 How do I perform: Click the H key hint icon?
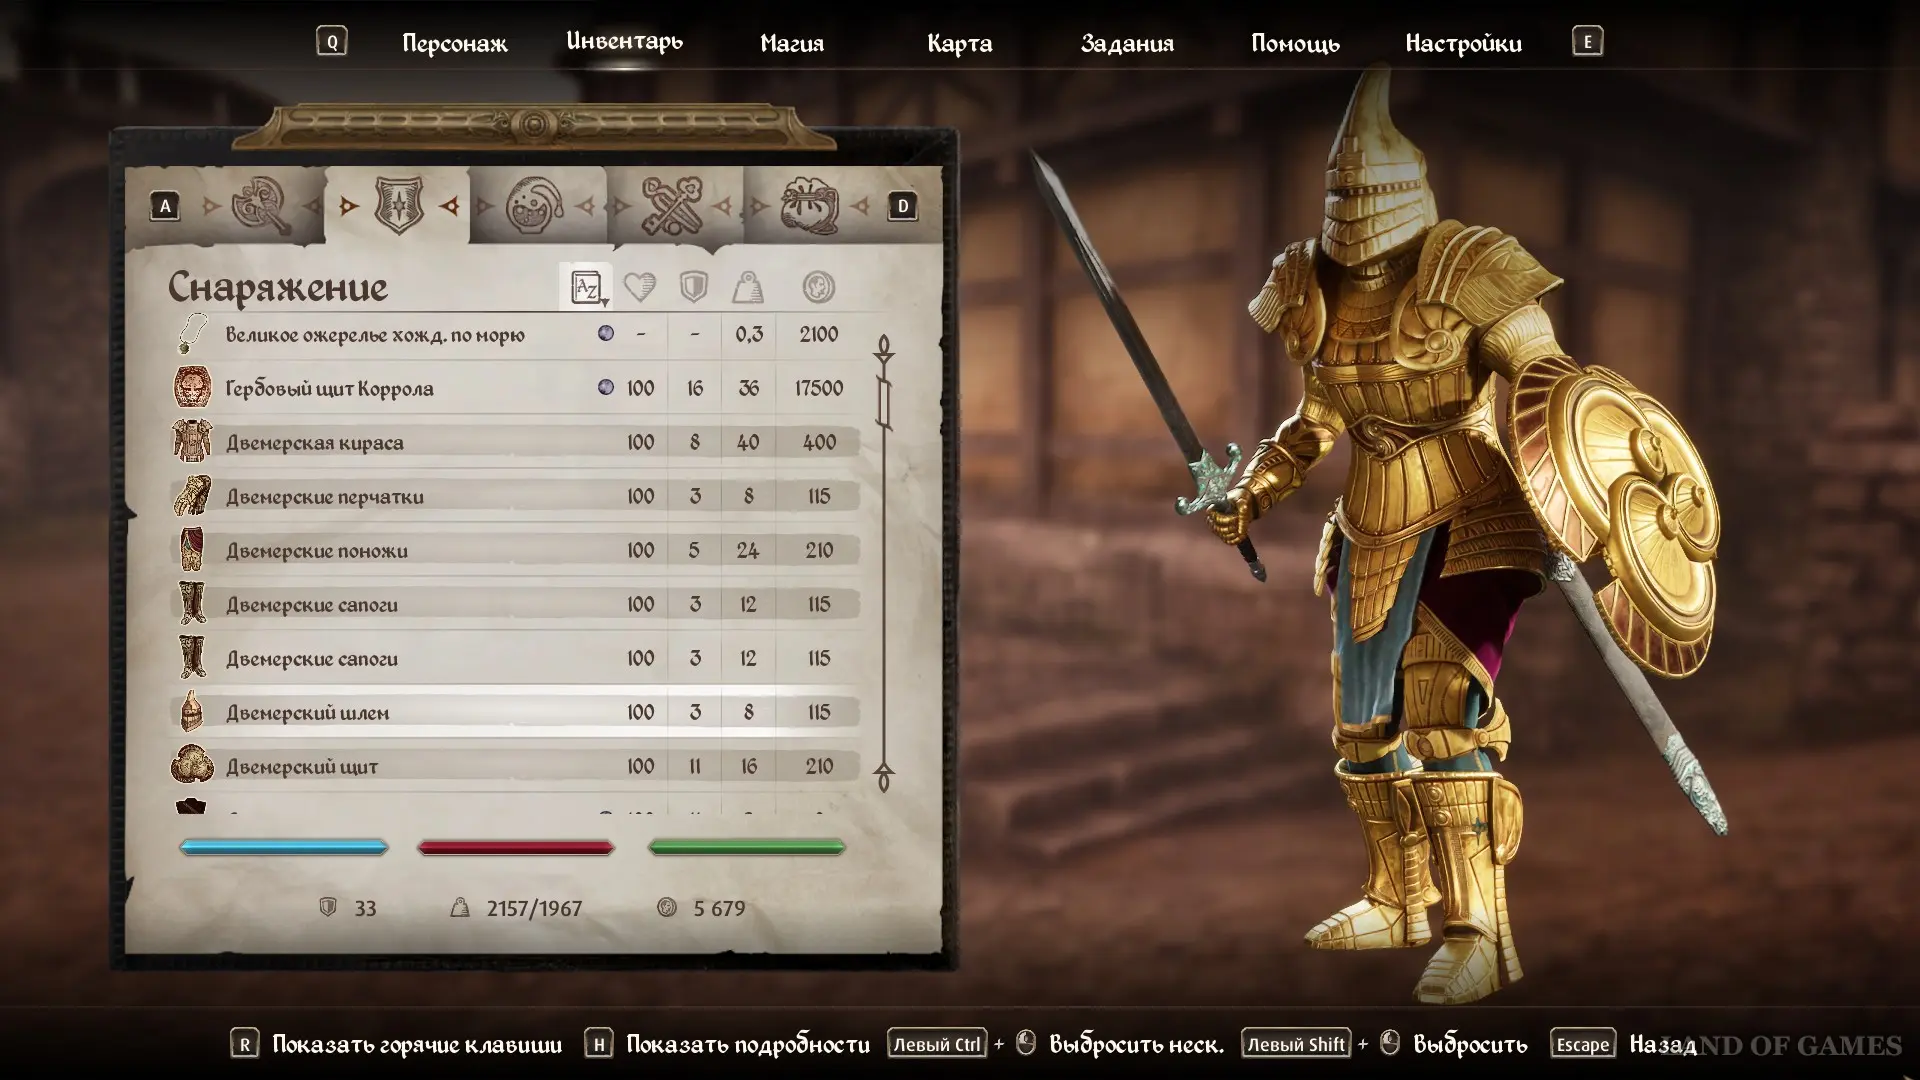[598, 1044]
